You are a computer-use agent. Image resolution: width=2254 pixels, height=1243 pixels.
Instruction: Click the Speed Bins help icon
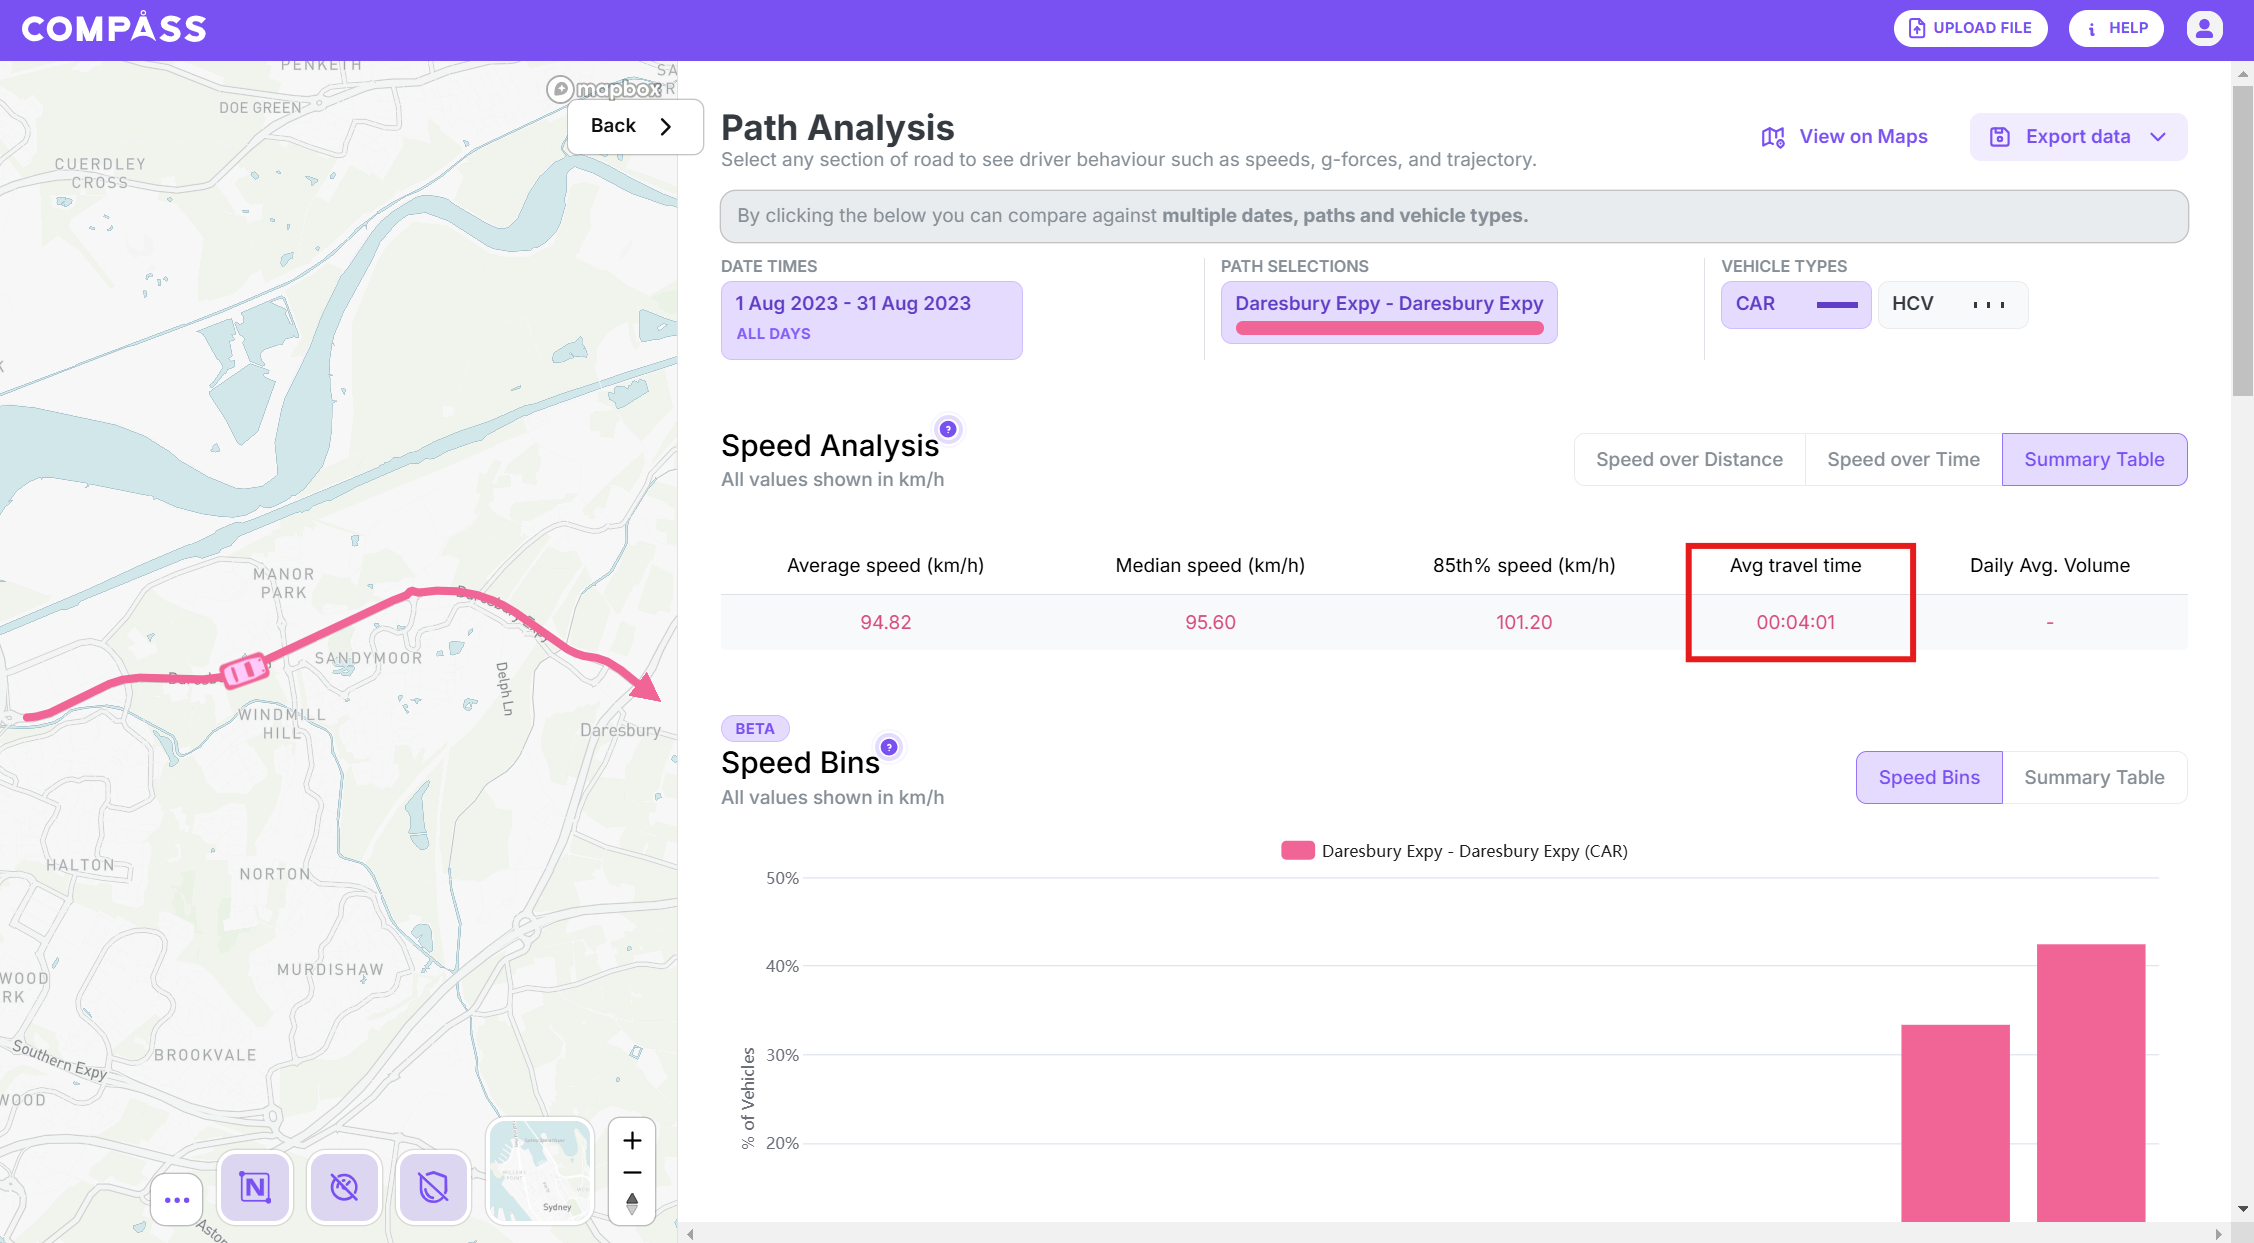(889, 747)
